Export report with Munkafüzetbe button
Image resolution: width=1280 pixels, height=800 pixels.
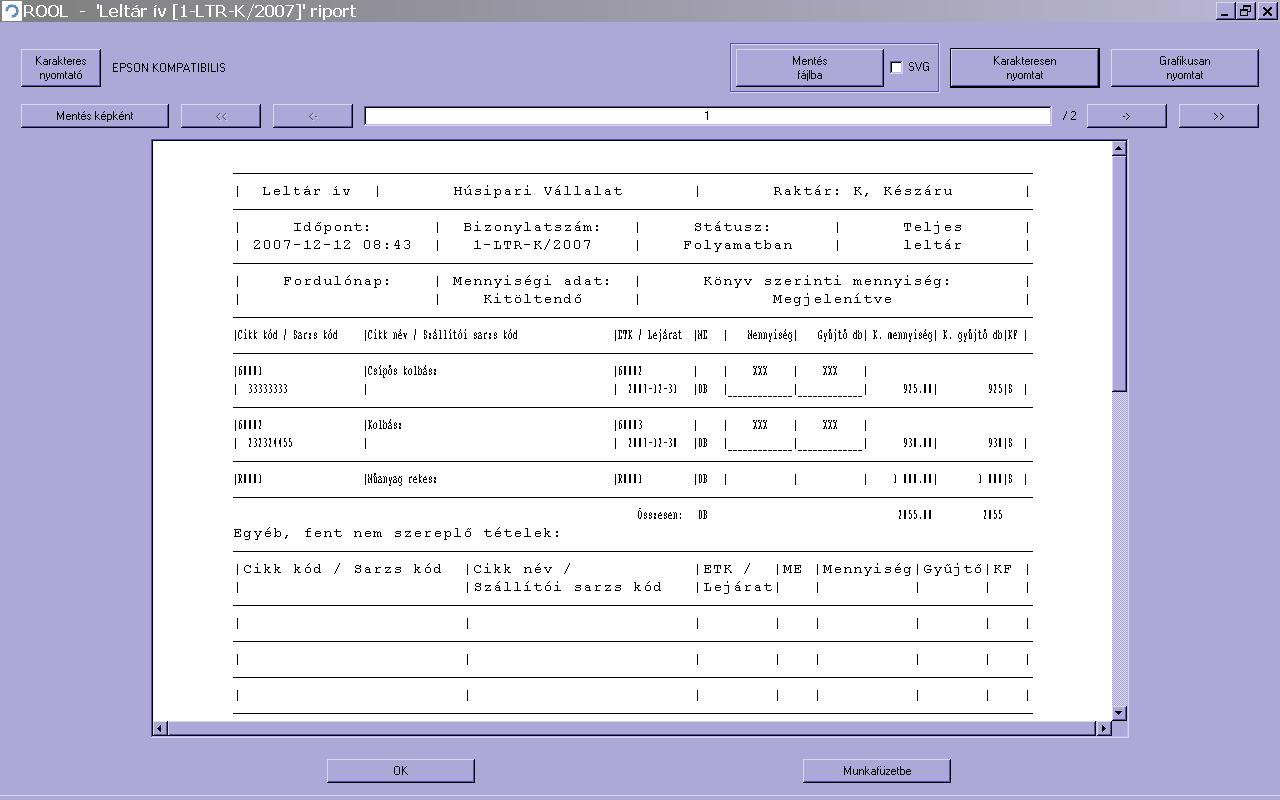(x=876, y=770)
